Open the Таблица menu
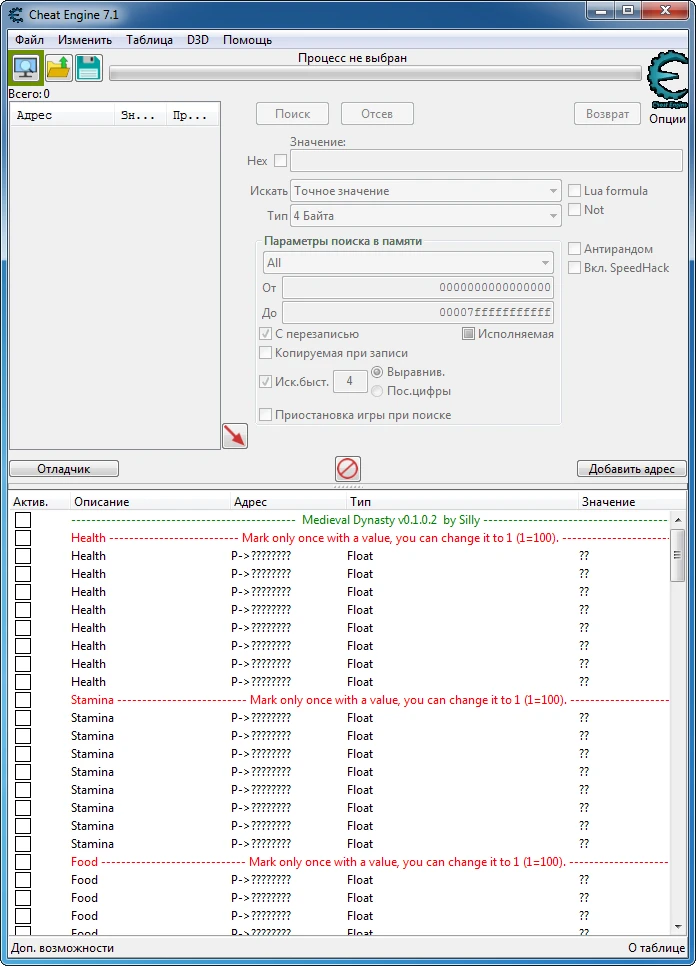 coord(149,39)
